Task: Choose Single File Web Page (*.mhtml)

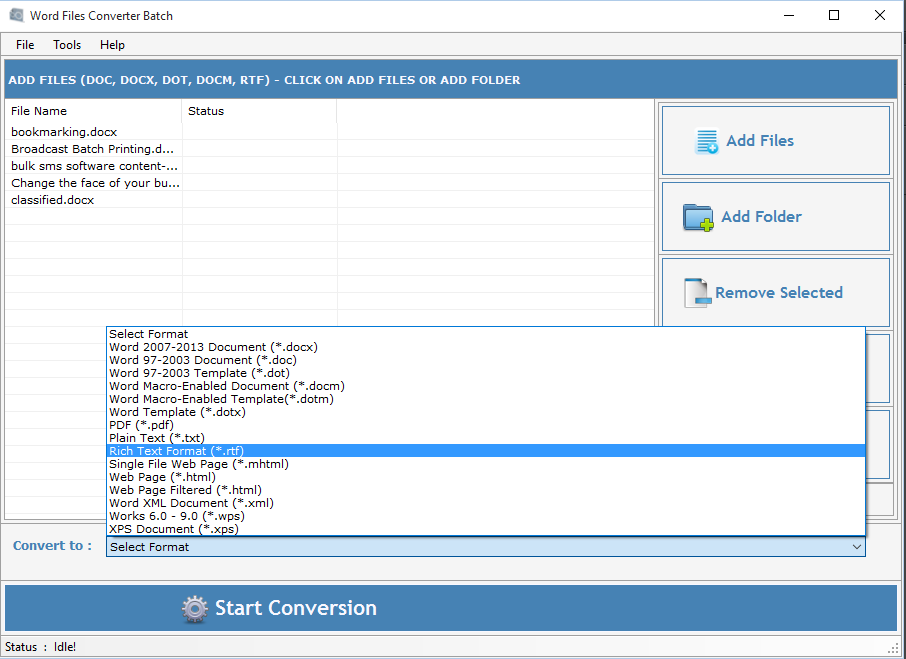Action: click(x=486, y=464)
